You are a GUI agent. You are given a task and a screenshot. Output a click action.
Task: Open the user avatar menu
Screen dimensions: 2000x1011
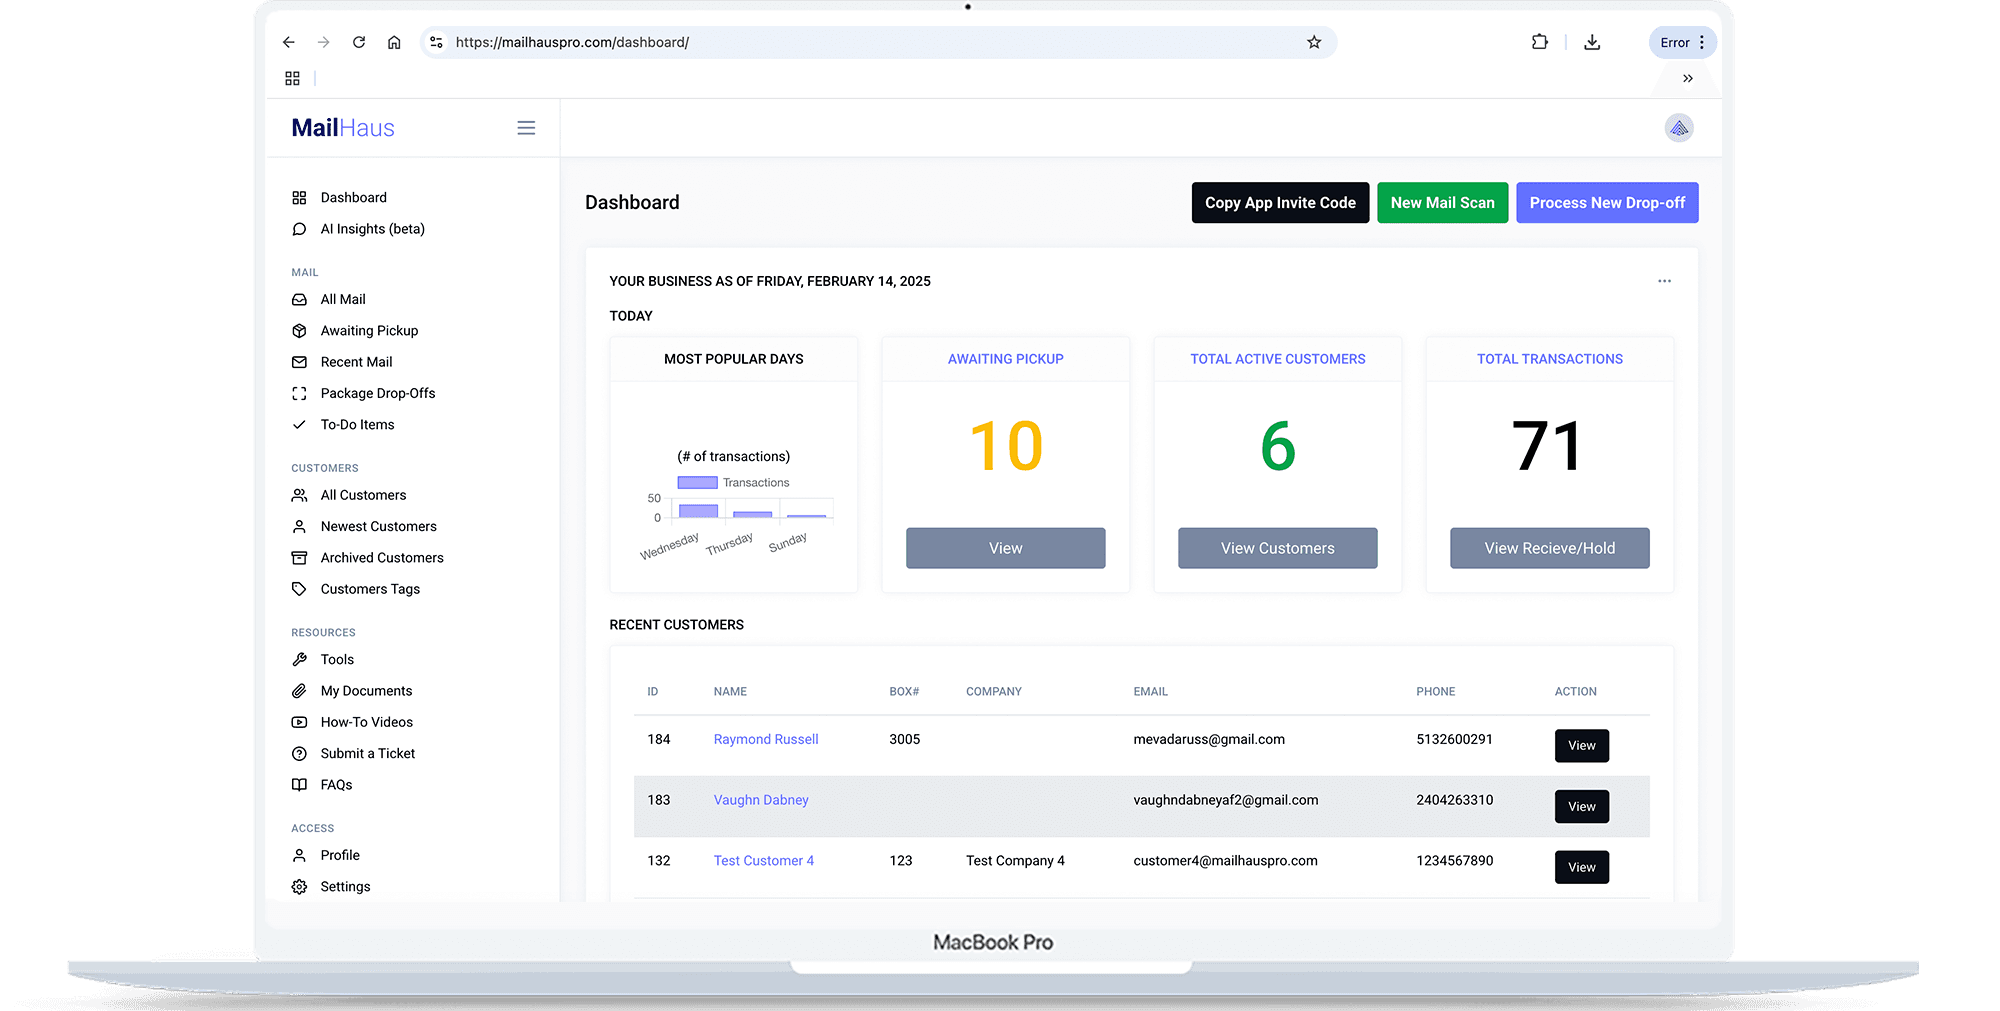pyautogui.click(x=1679, y=128)
